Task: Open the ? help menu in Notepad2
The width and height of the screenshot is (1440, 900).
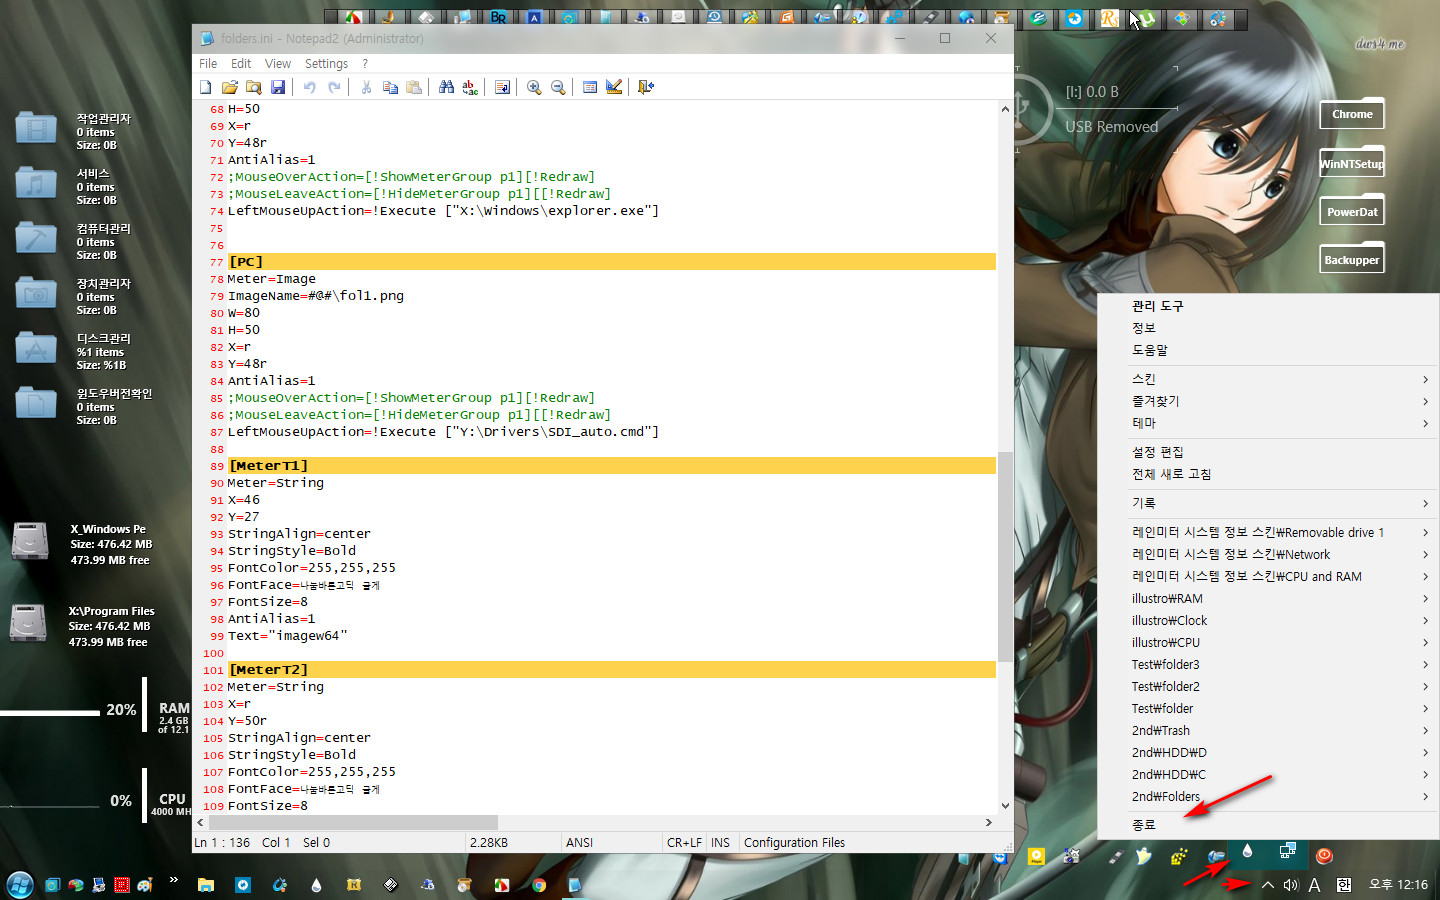Action: (x=365, y=63)
